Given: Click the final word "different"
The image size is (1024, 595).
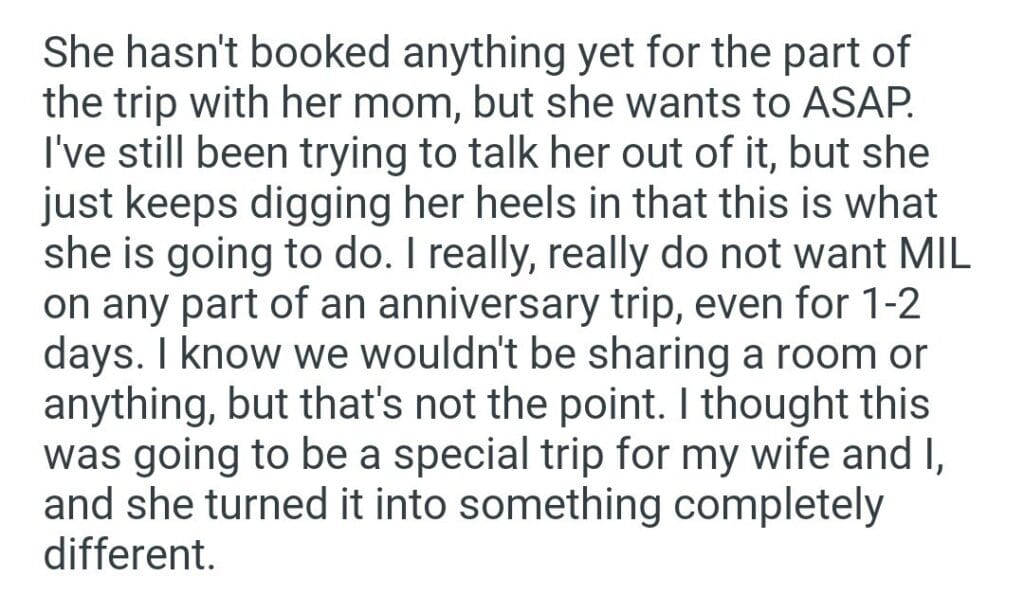Looking at the screenshot, I should 128,549.
